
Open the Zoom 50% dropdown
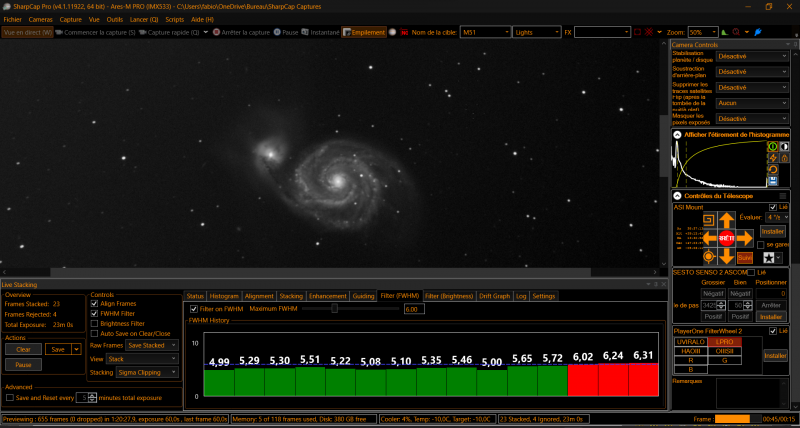click(x=703, y=32)
